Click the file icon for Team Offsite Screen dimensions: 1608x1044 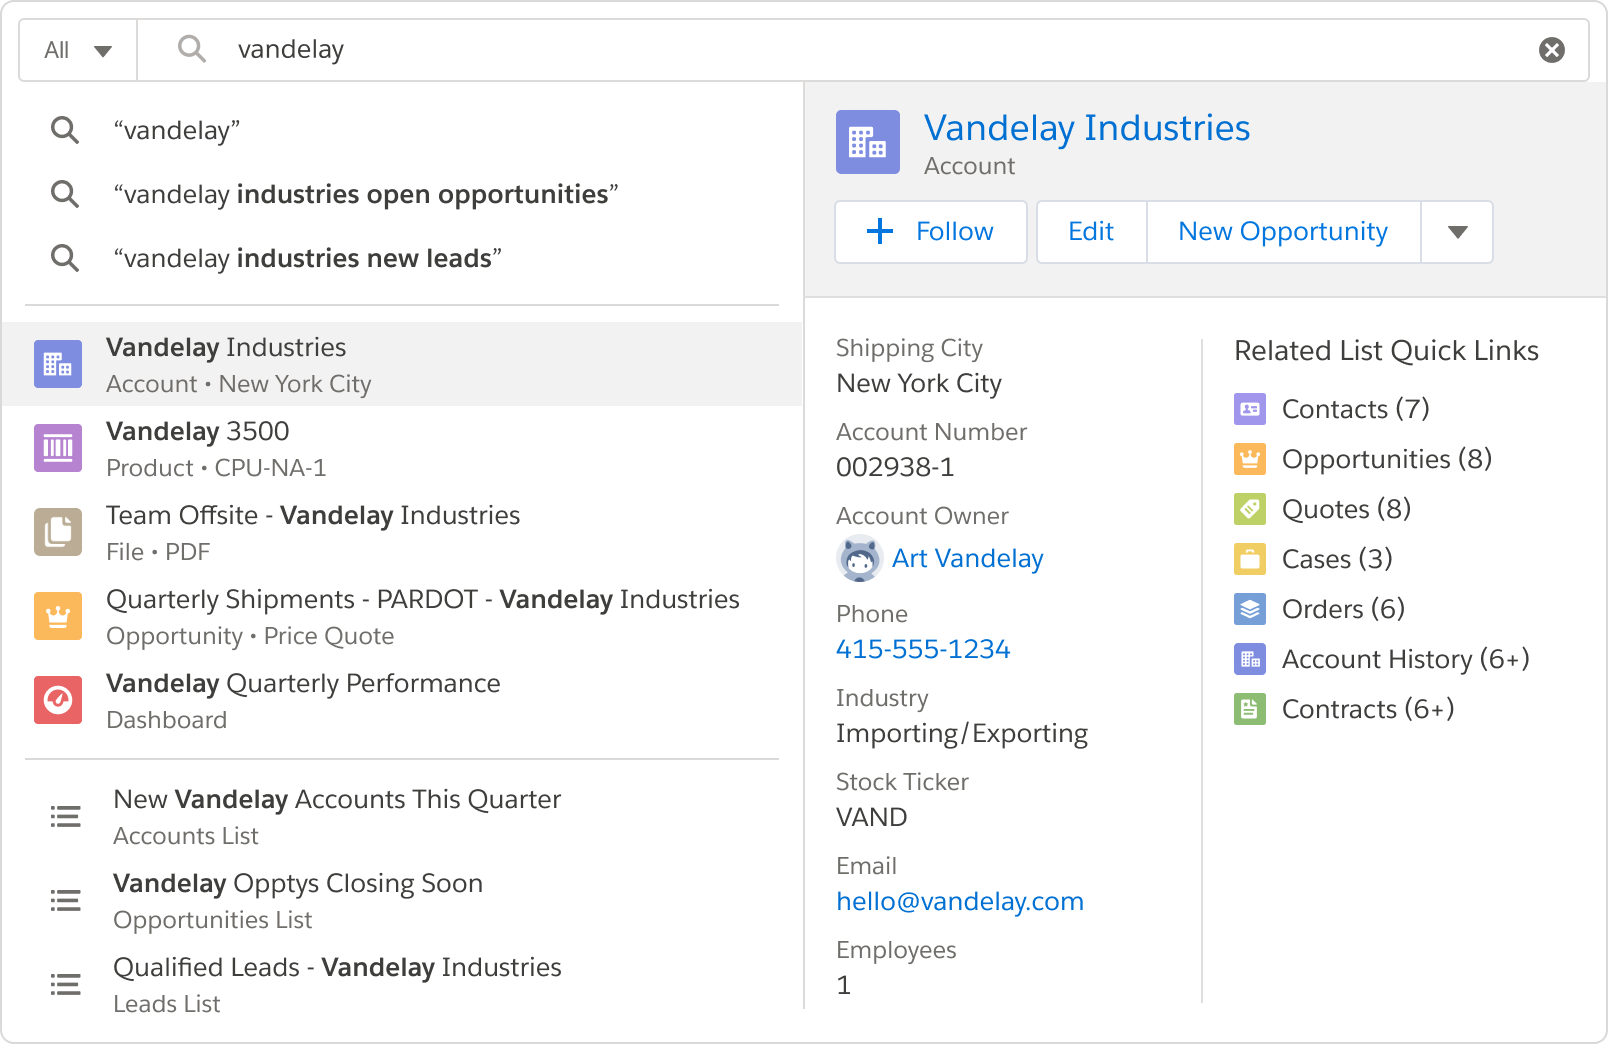pyautogui.click(x=58, y=532)
